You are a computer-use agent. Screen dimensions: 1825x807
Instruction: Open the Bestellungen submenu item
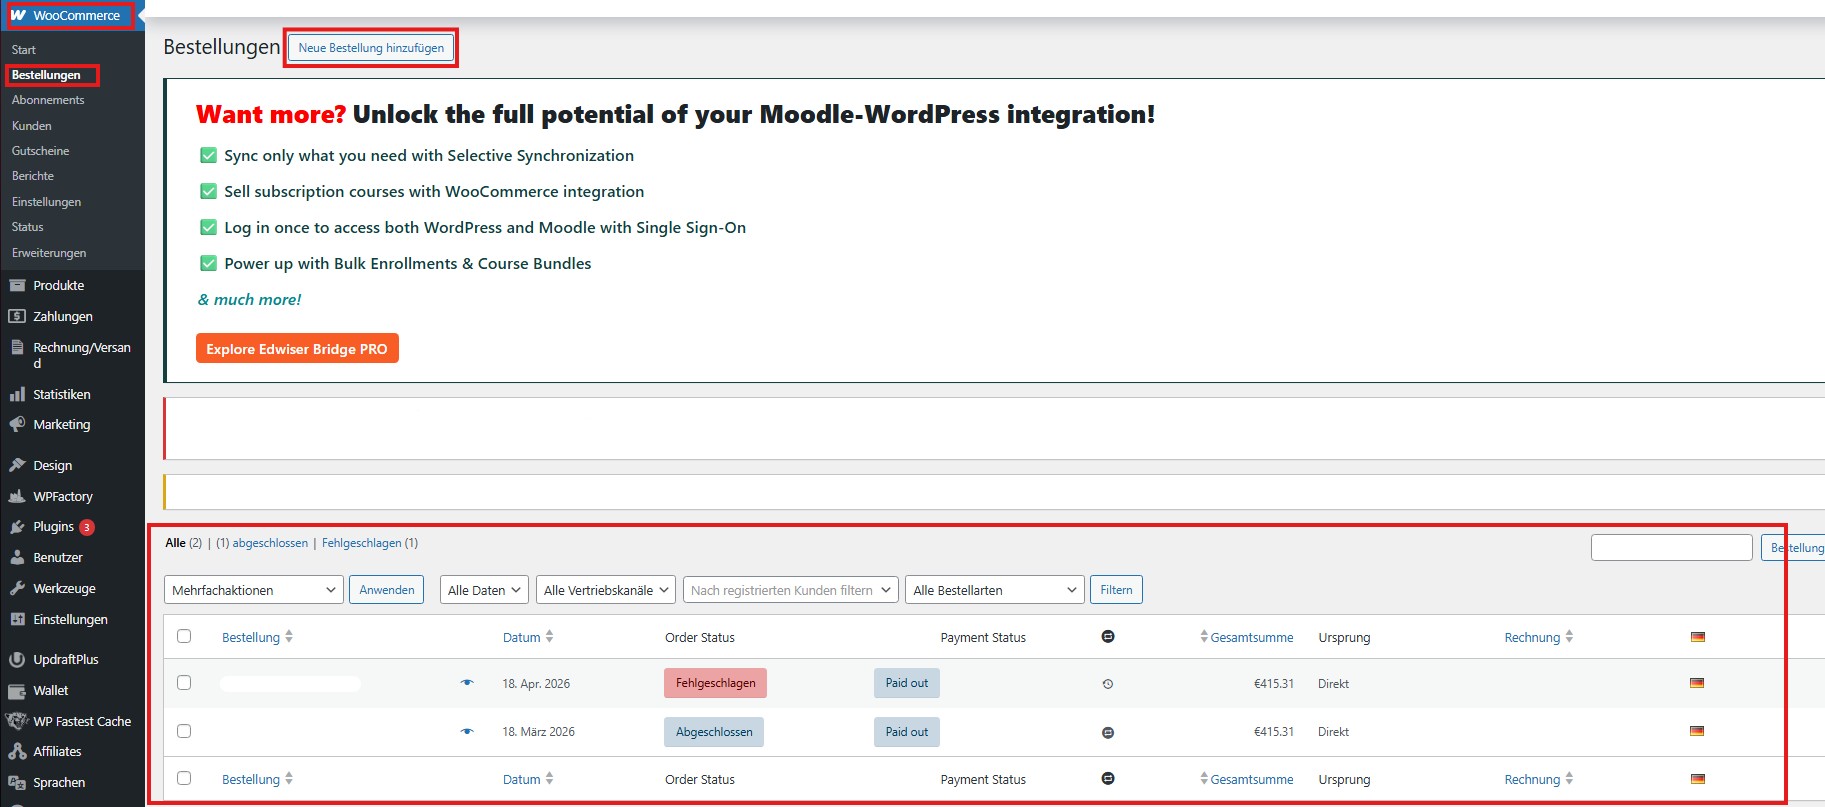point(46,75)
